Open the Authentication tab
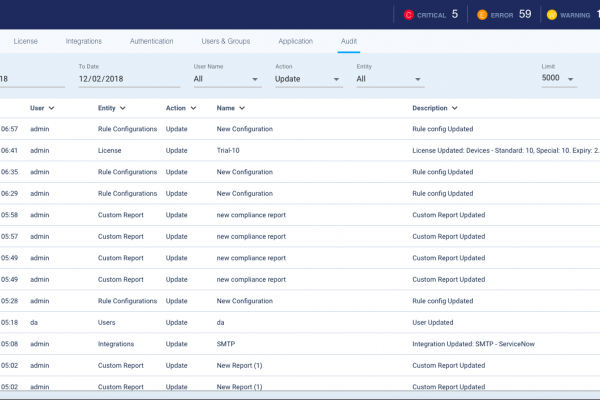The height and width of the screenshot is (400, 600). click(152, 41)
